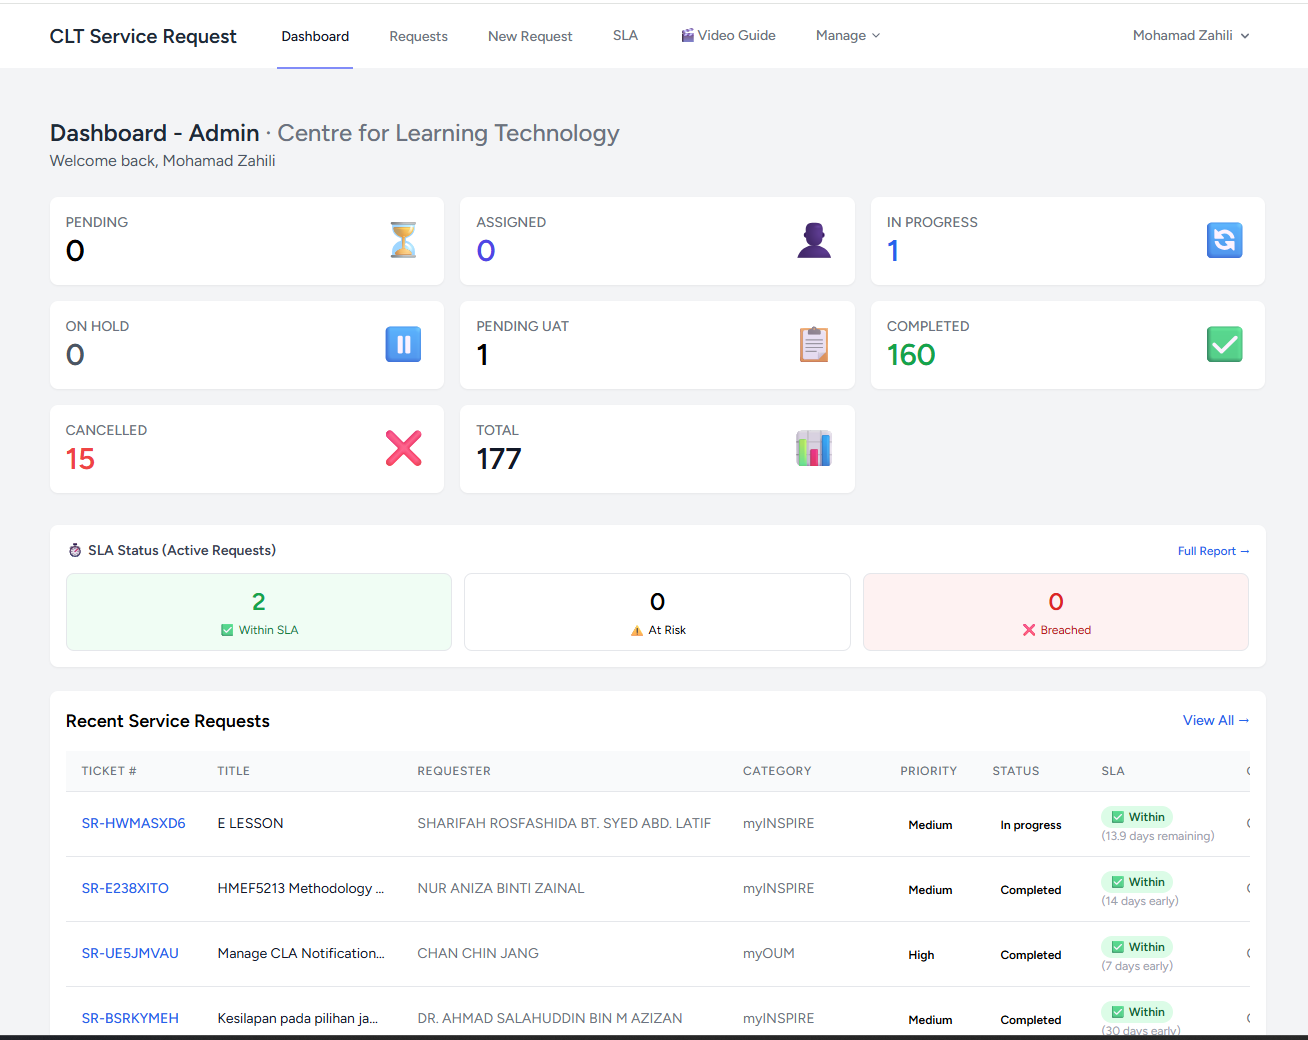Screen dimensions: 1308x1040
Task: Click the Within badge for SR-E238XITO
Action: [x=1137, y=882]
